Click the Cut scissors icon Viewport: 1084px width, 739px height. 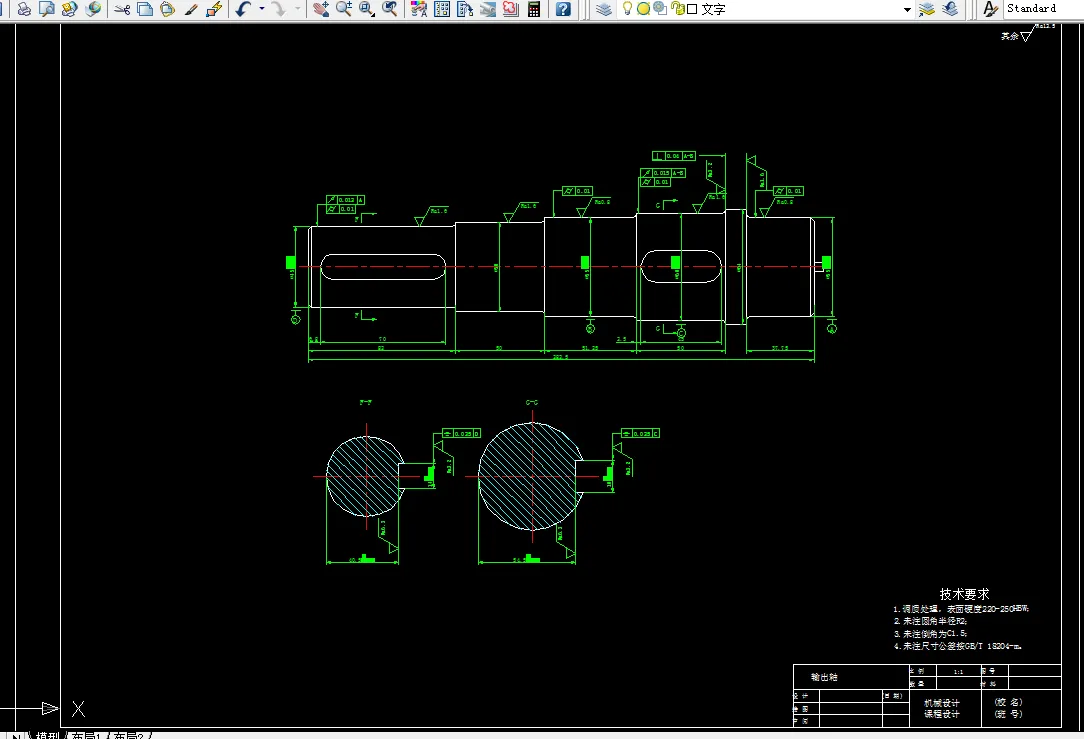click(x=122, y=9)
